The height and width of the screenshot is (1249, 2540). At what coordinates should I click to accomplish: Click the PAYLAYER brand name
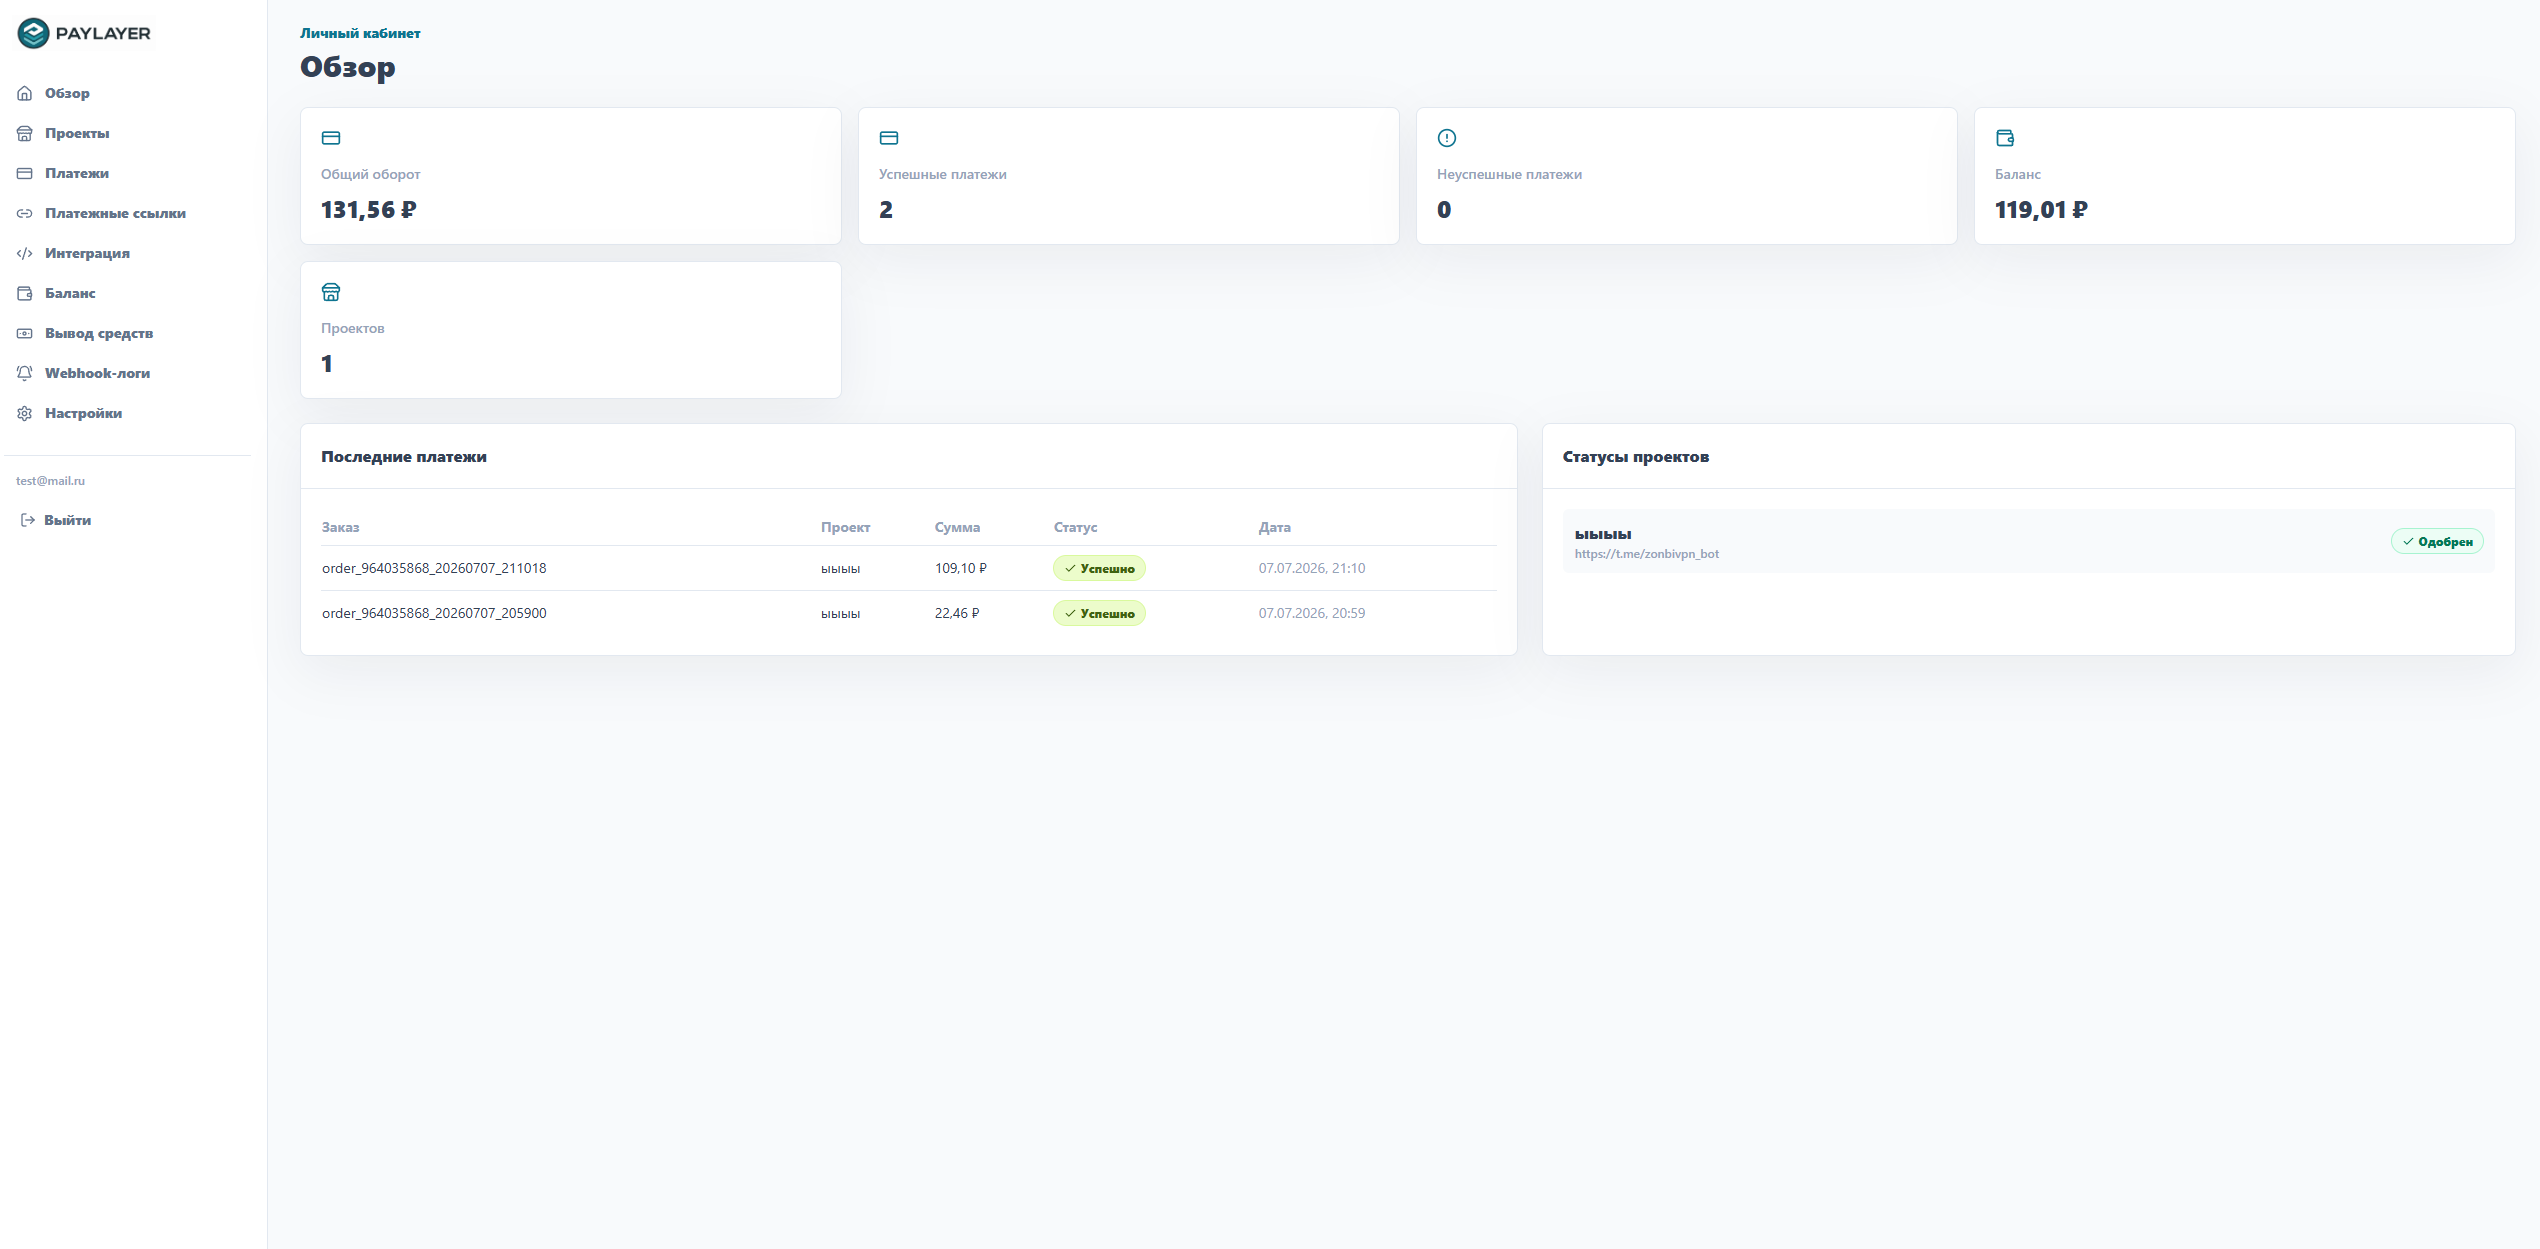coord(103,33)
